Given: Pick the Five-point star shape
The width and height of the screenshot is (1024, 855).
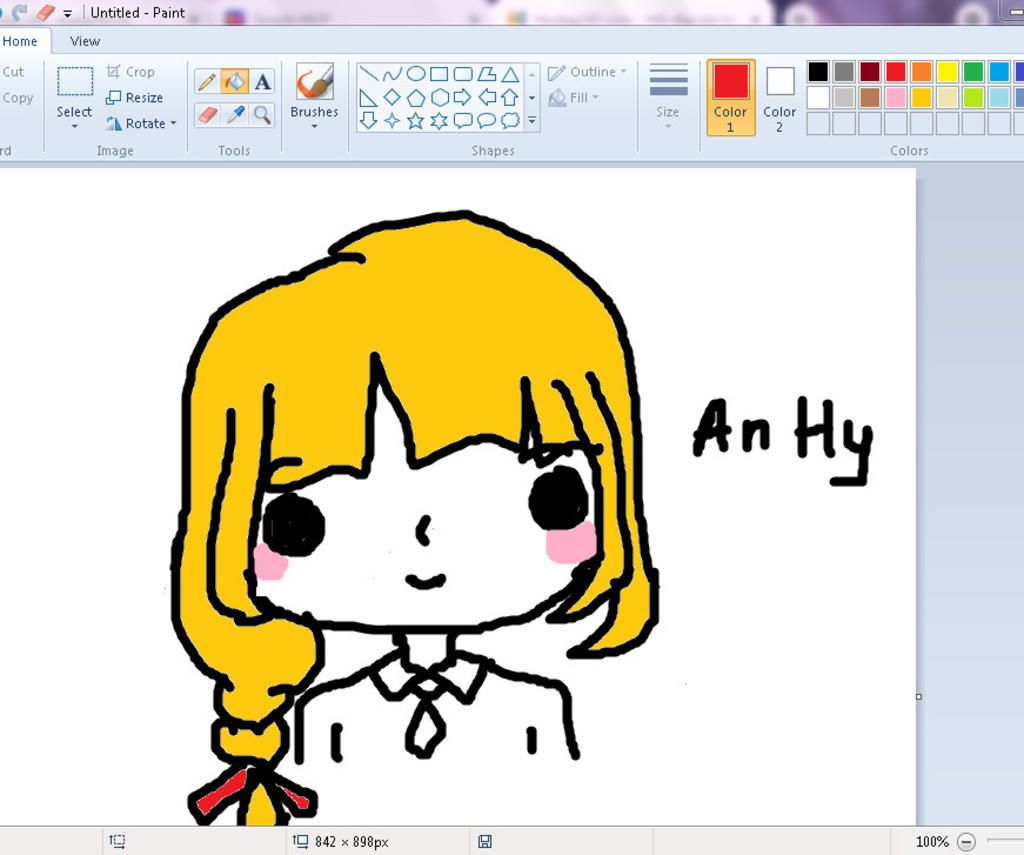Looking at the screenshot, I should click(x=416, y=120).
